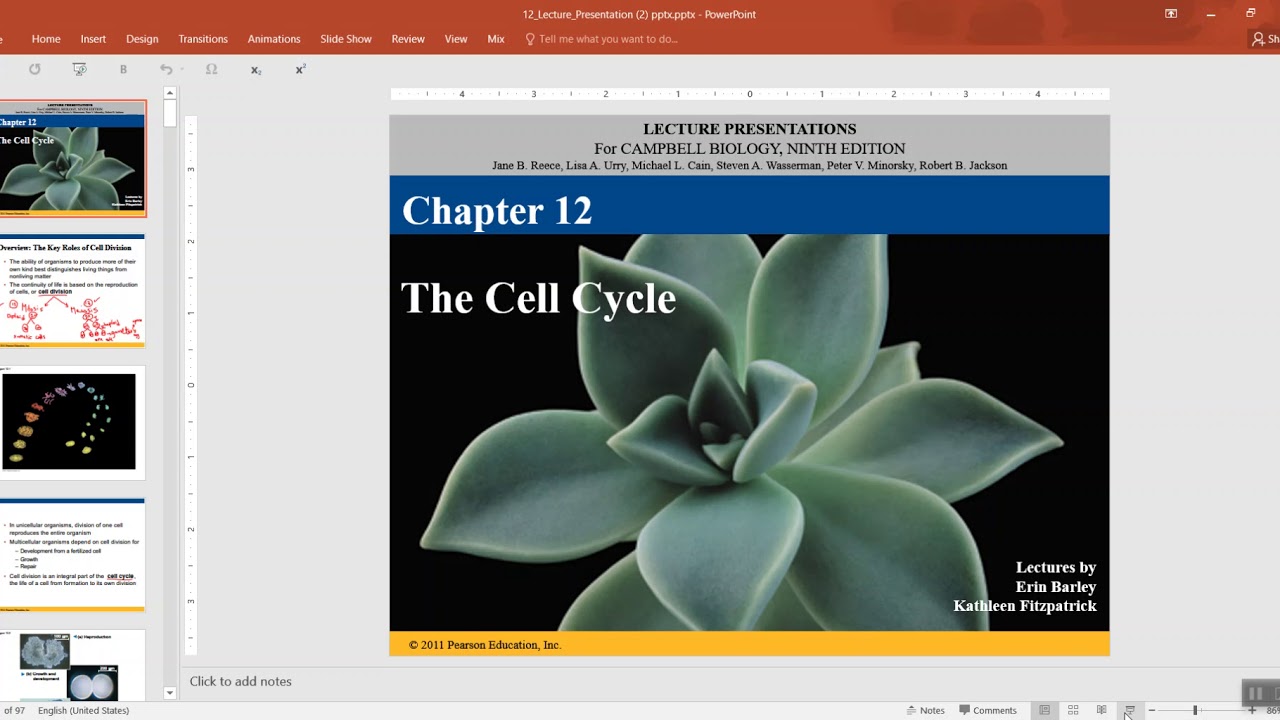Image resolution: width=1280 pixels, height=720 pixels.
Task: Click the user account icon in the ribbon
Action: (1258, 39)
